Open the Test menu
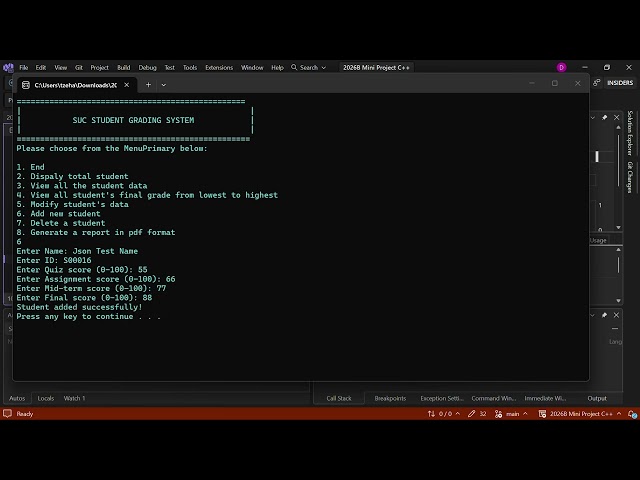Screen dimensions: 640x480 [x=170, y=67]
